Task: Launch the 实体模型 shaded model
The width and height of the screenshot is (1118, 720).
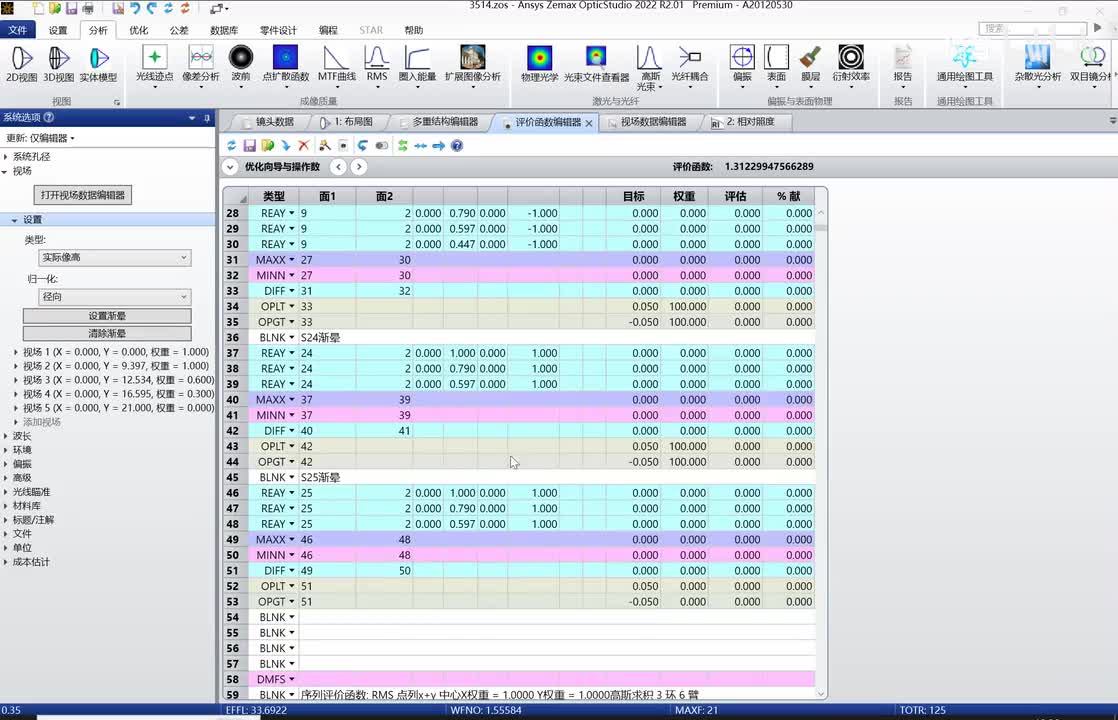Action: [98, 63]
